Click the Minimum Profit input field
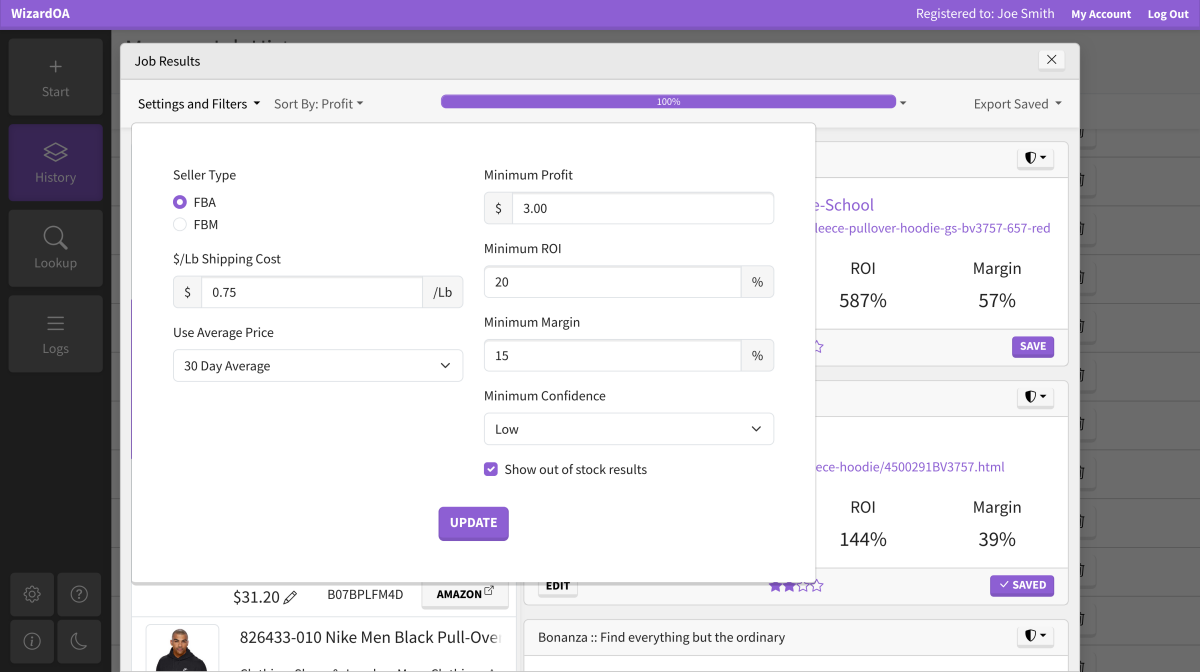 [x=642, y=209]
